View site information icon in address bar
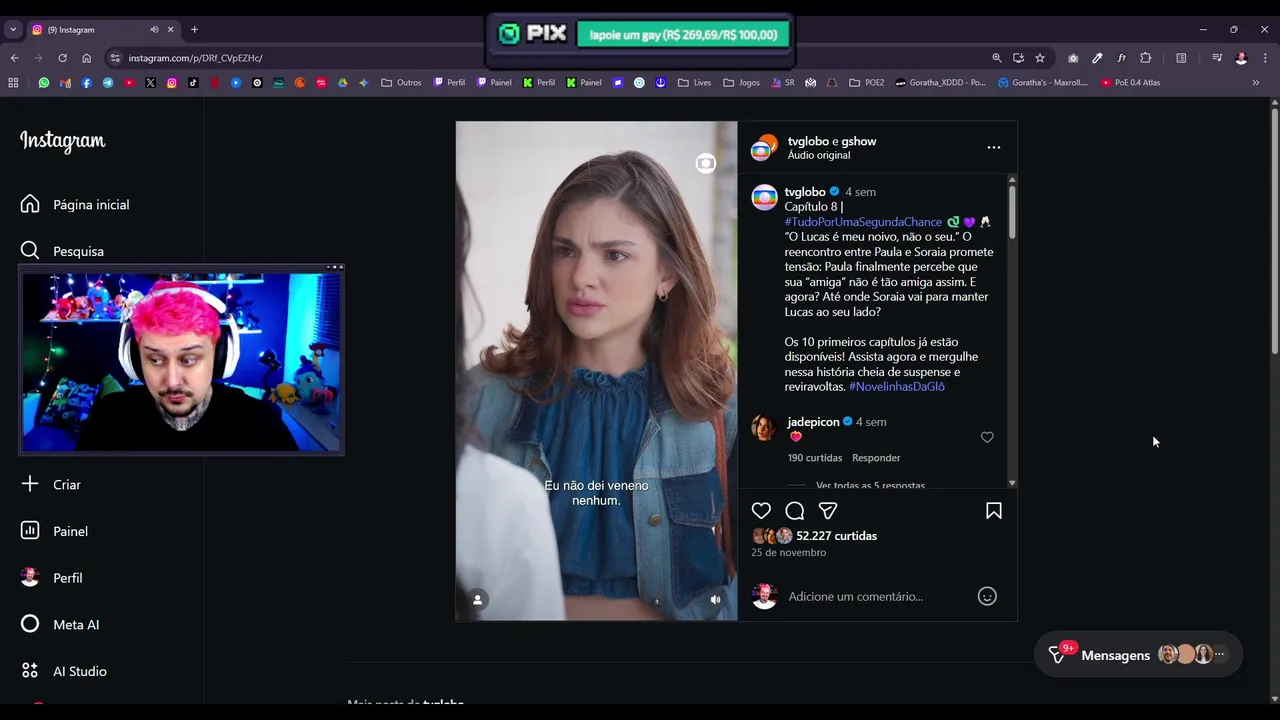Screen dimensions: 1280x720 pos(115,58)
